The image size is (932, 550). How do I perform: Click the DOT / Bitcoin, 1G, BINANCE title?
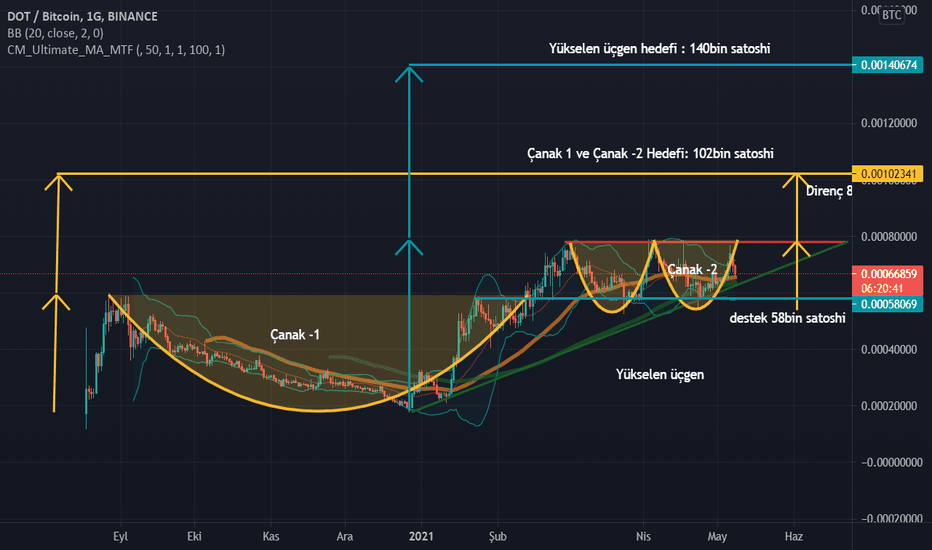[82, 17]
